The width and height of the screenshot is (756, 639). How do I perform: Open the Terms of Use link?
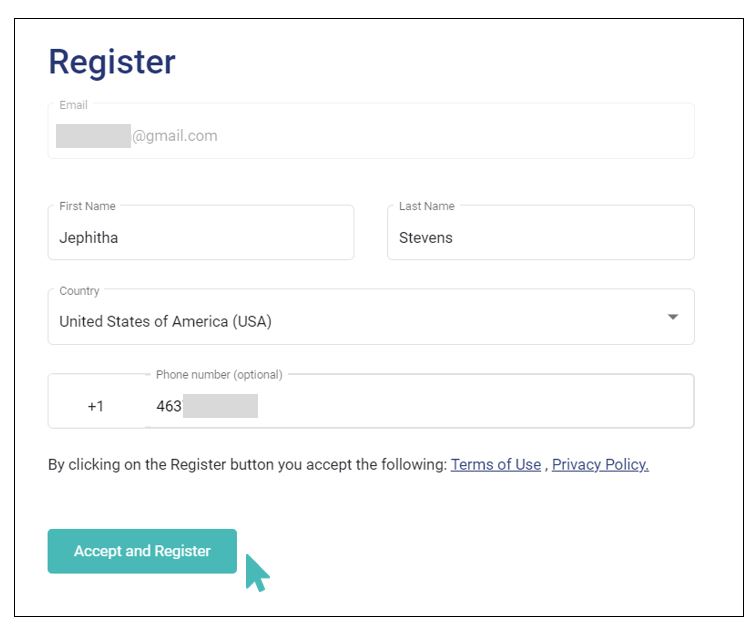click(x=496, y=464)
